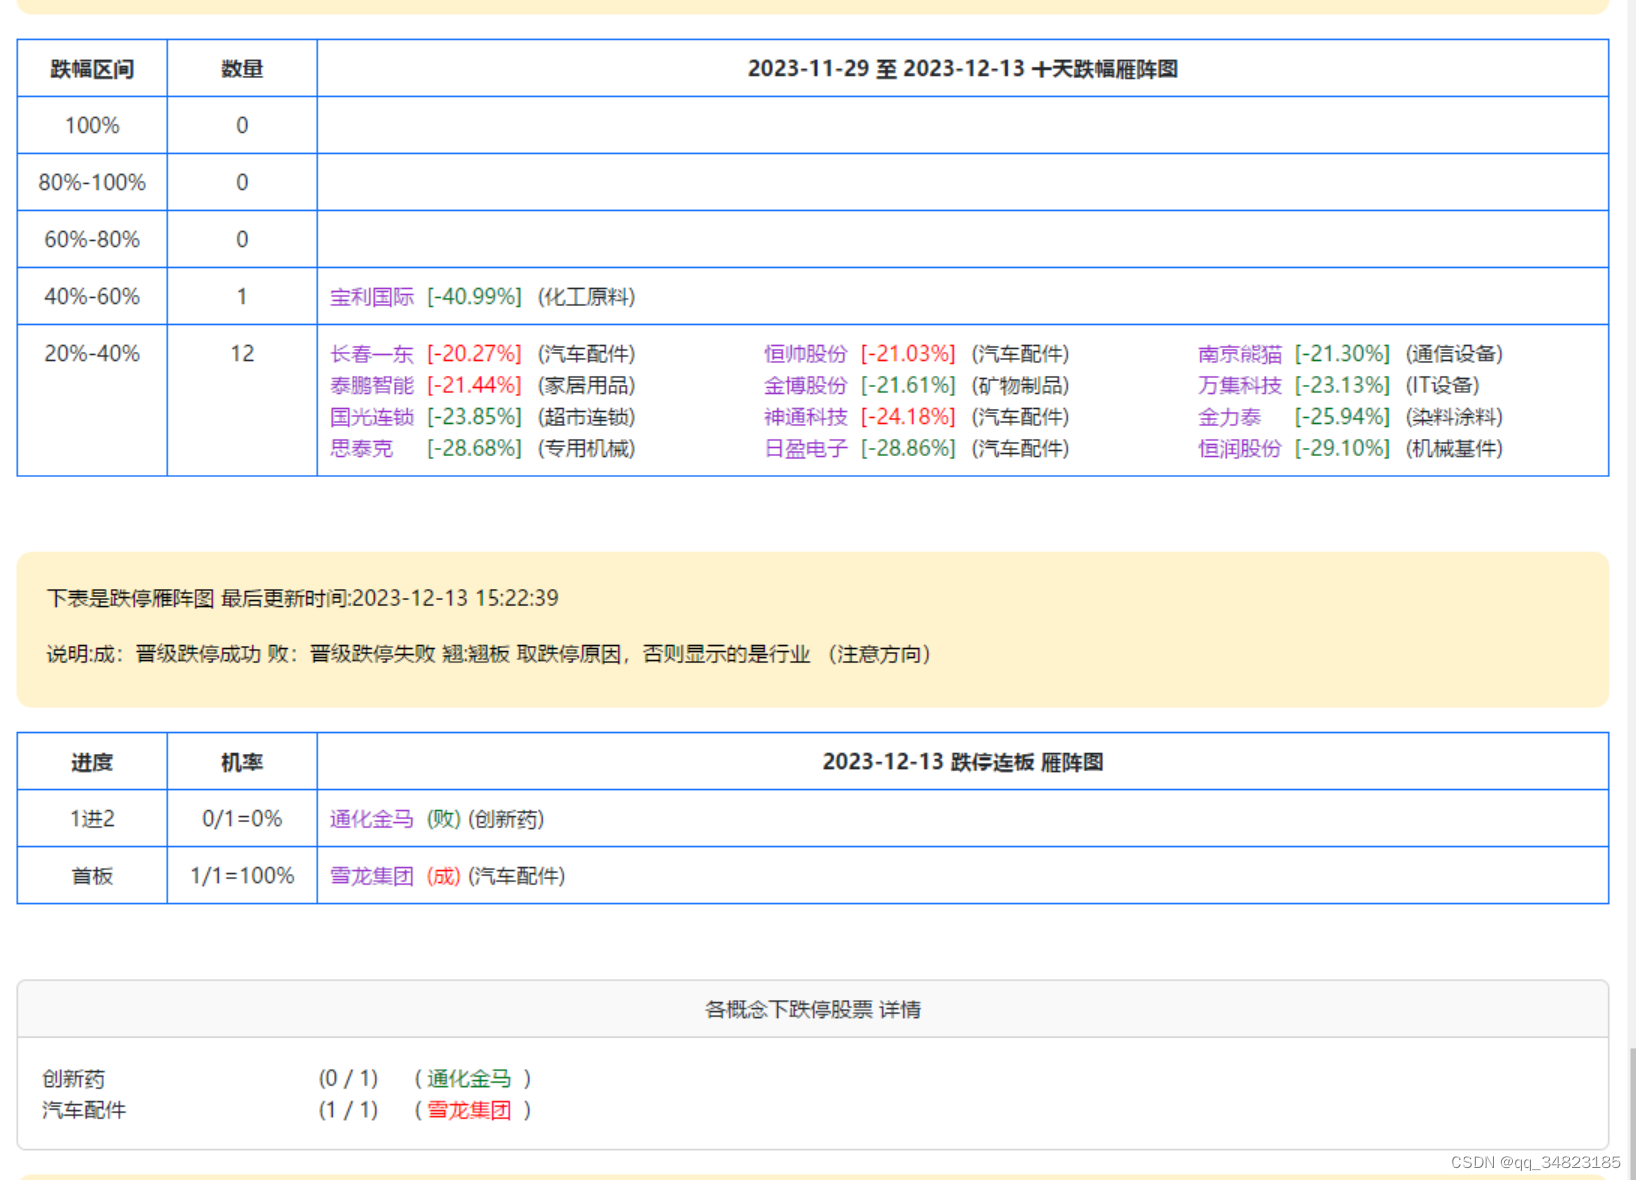This screenshot has height=1180, width=1636.
Task: Click the [-24.18%] drop value
Action: click(908, 417)
